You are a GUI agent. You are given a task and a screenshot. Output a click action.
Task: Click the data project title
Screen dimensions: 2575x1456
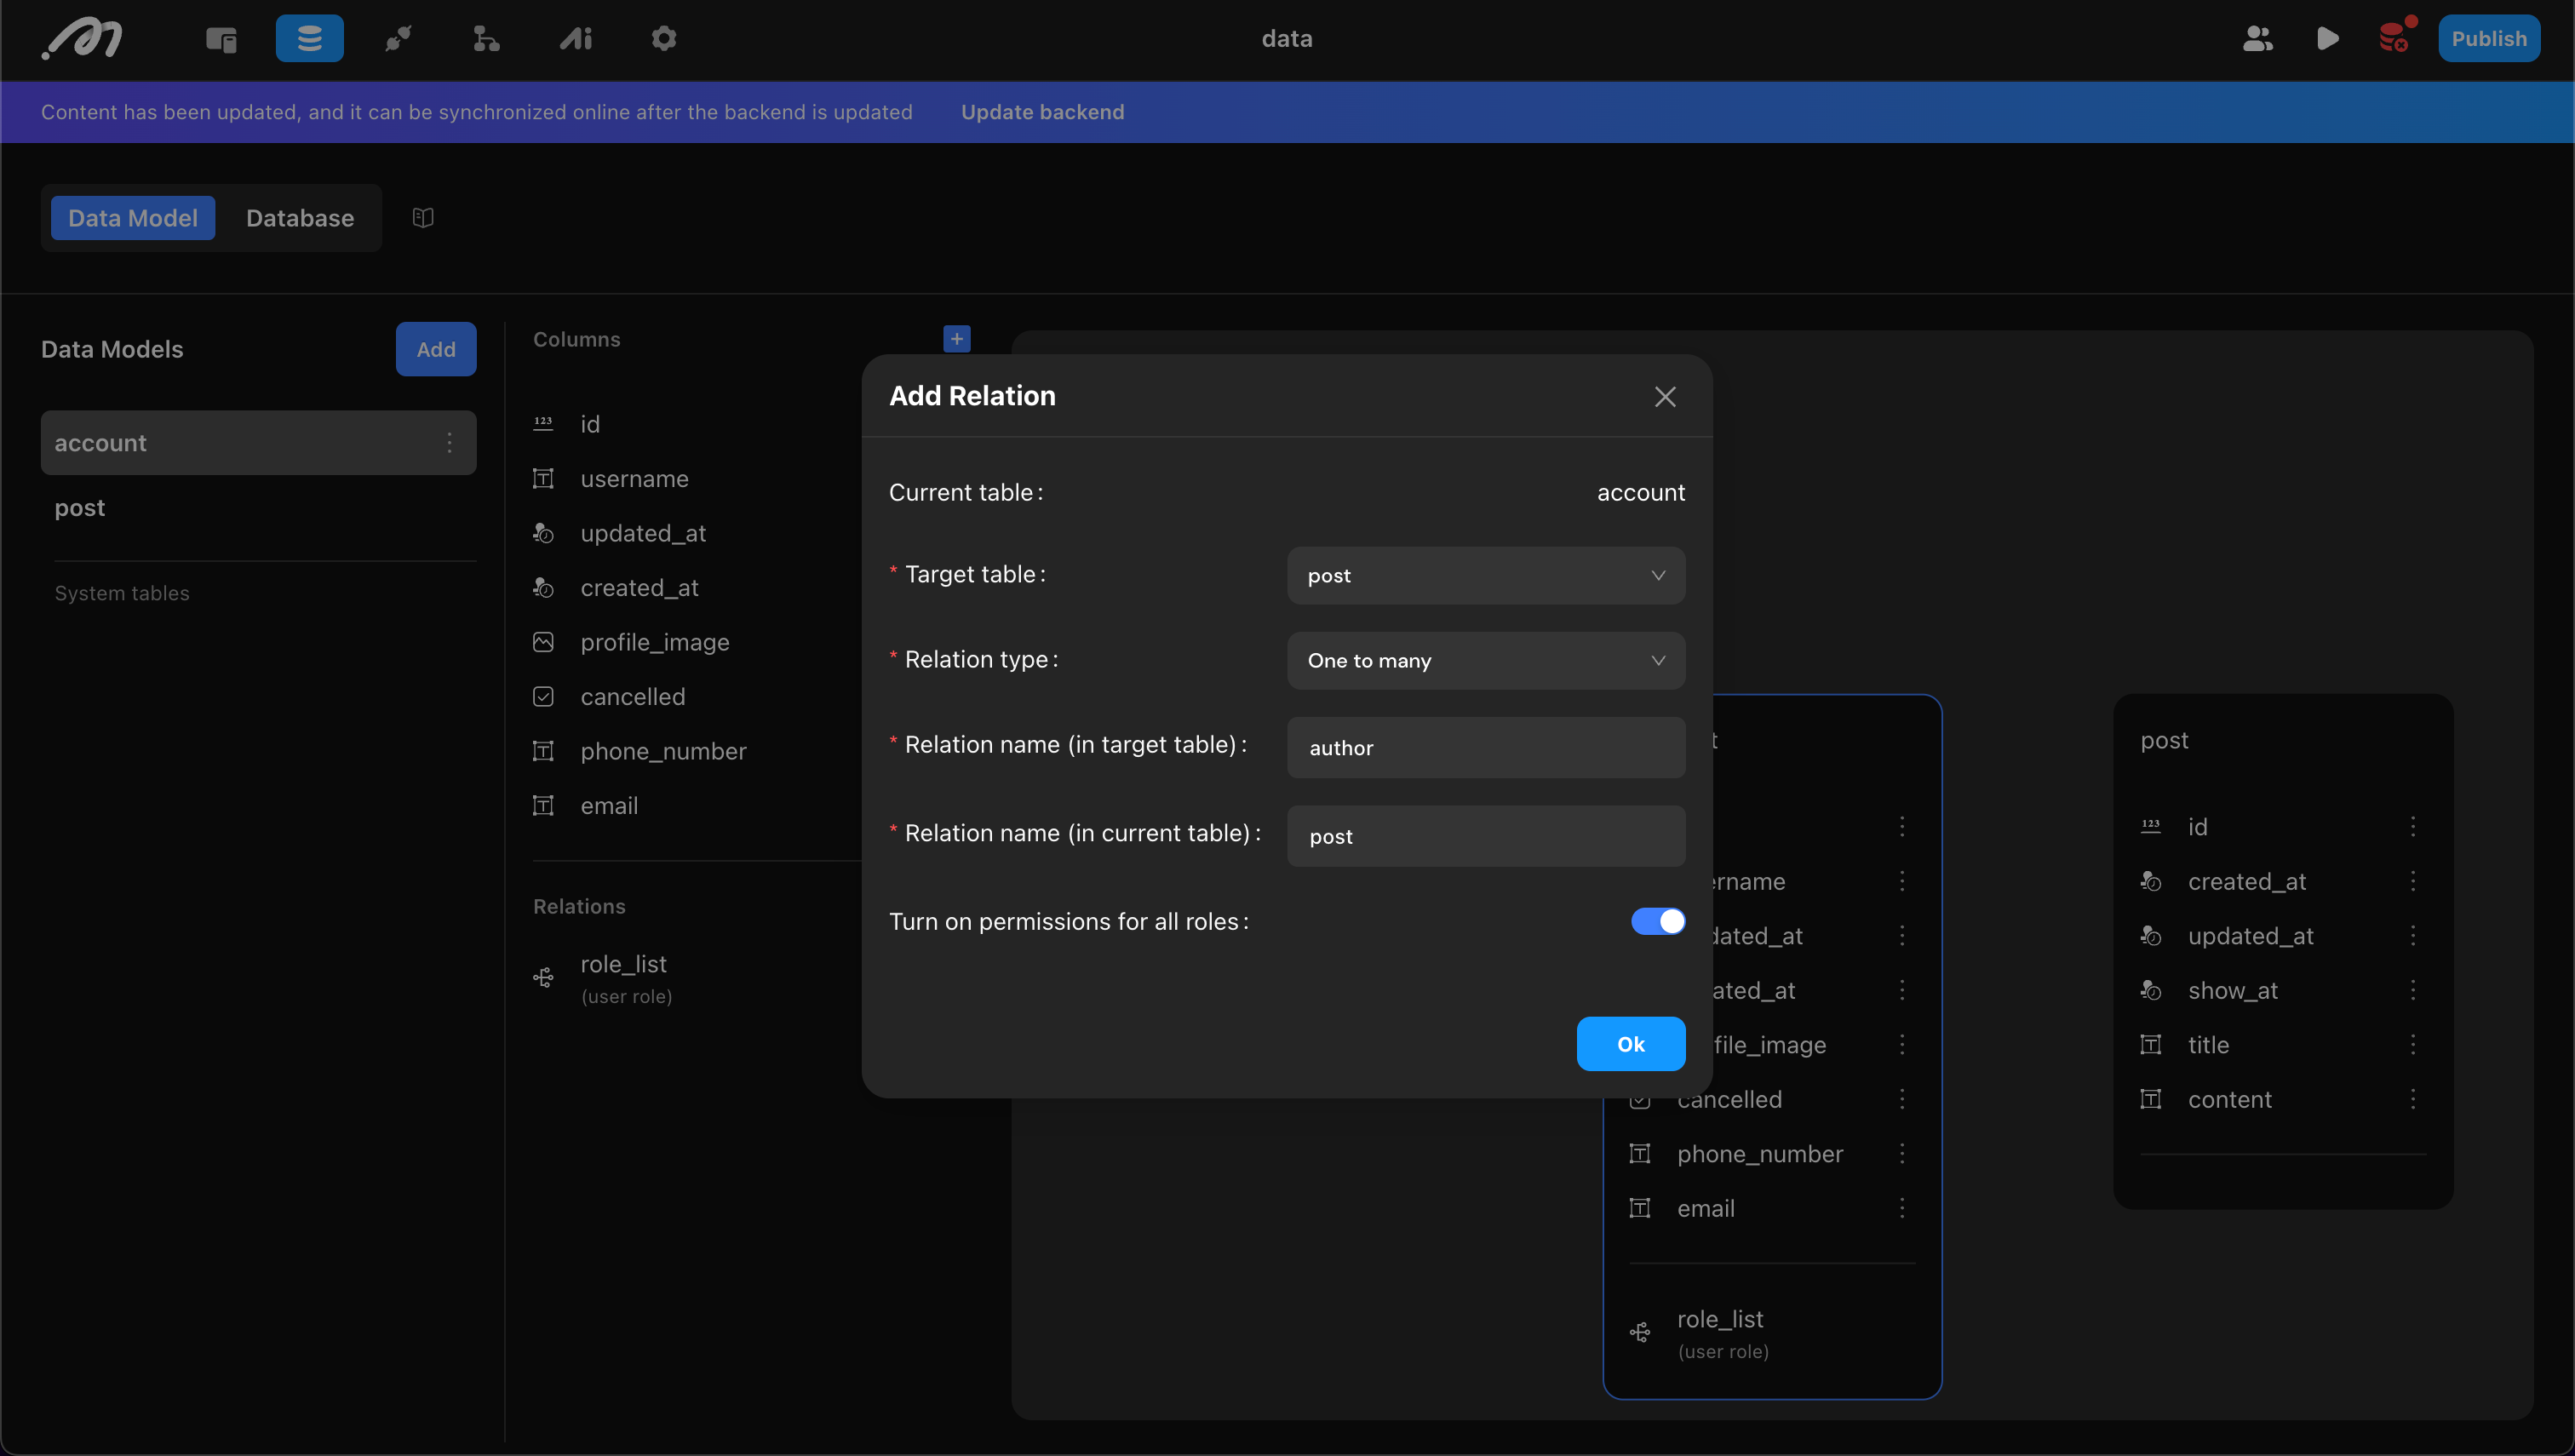(1287, 38)
